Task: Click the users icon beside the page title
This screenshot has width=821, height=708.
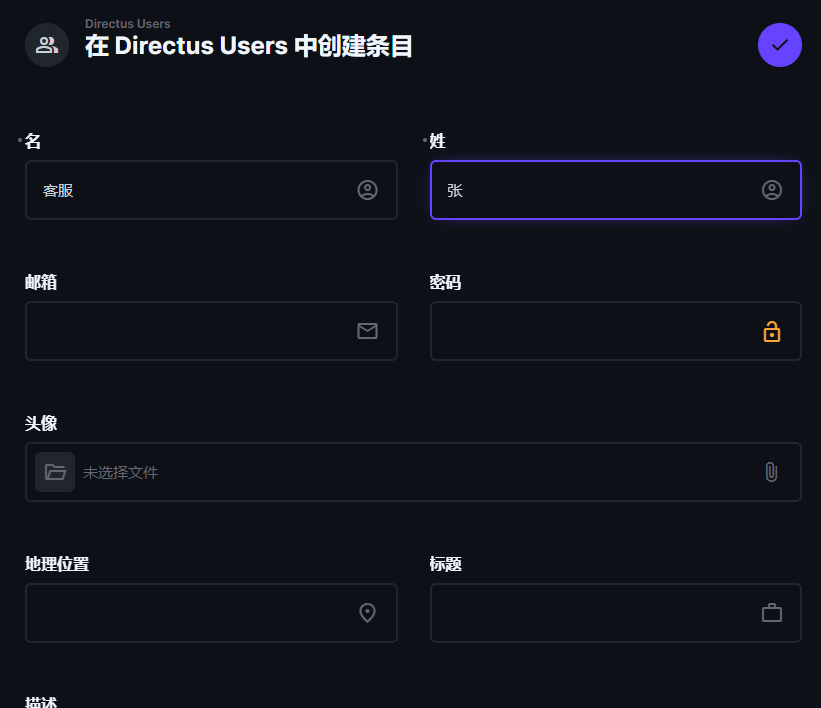Action: (x=47, y=45)
